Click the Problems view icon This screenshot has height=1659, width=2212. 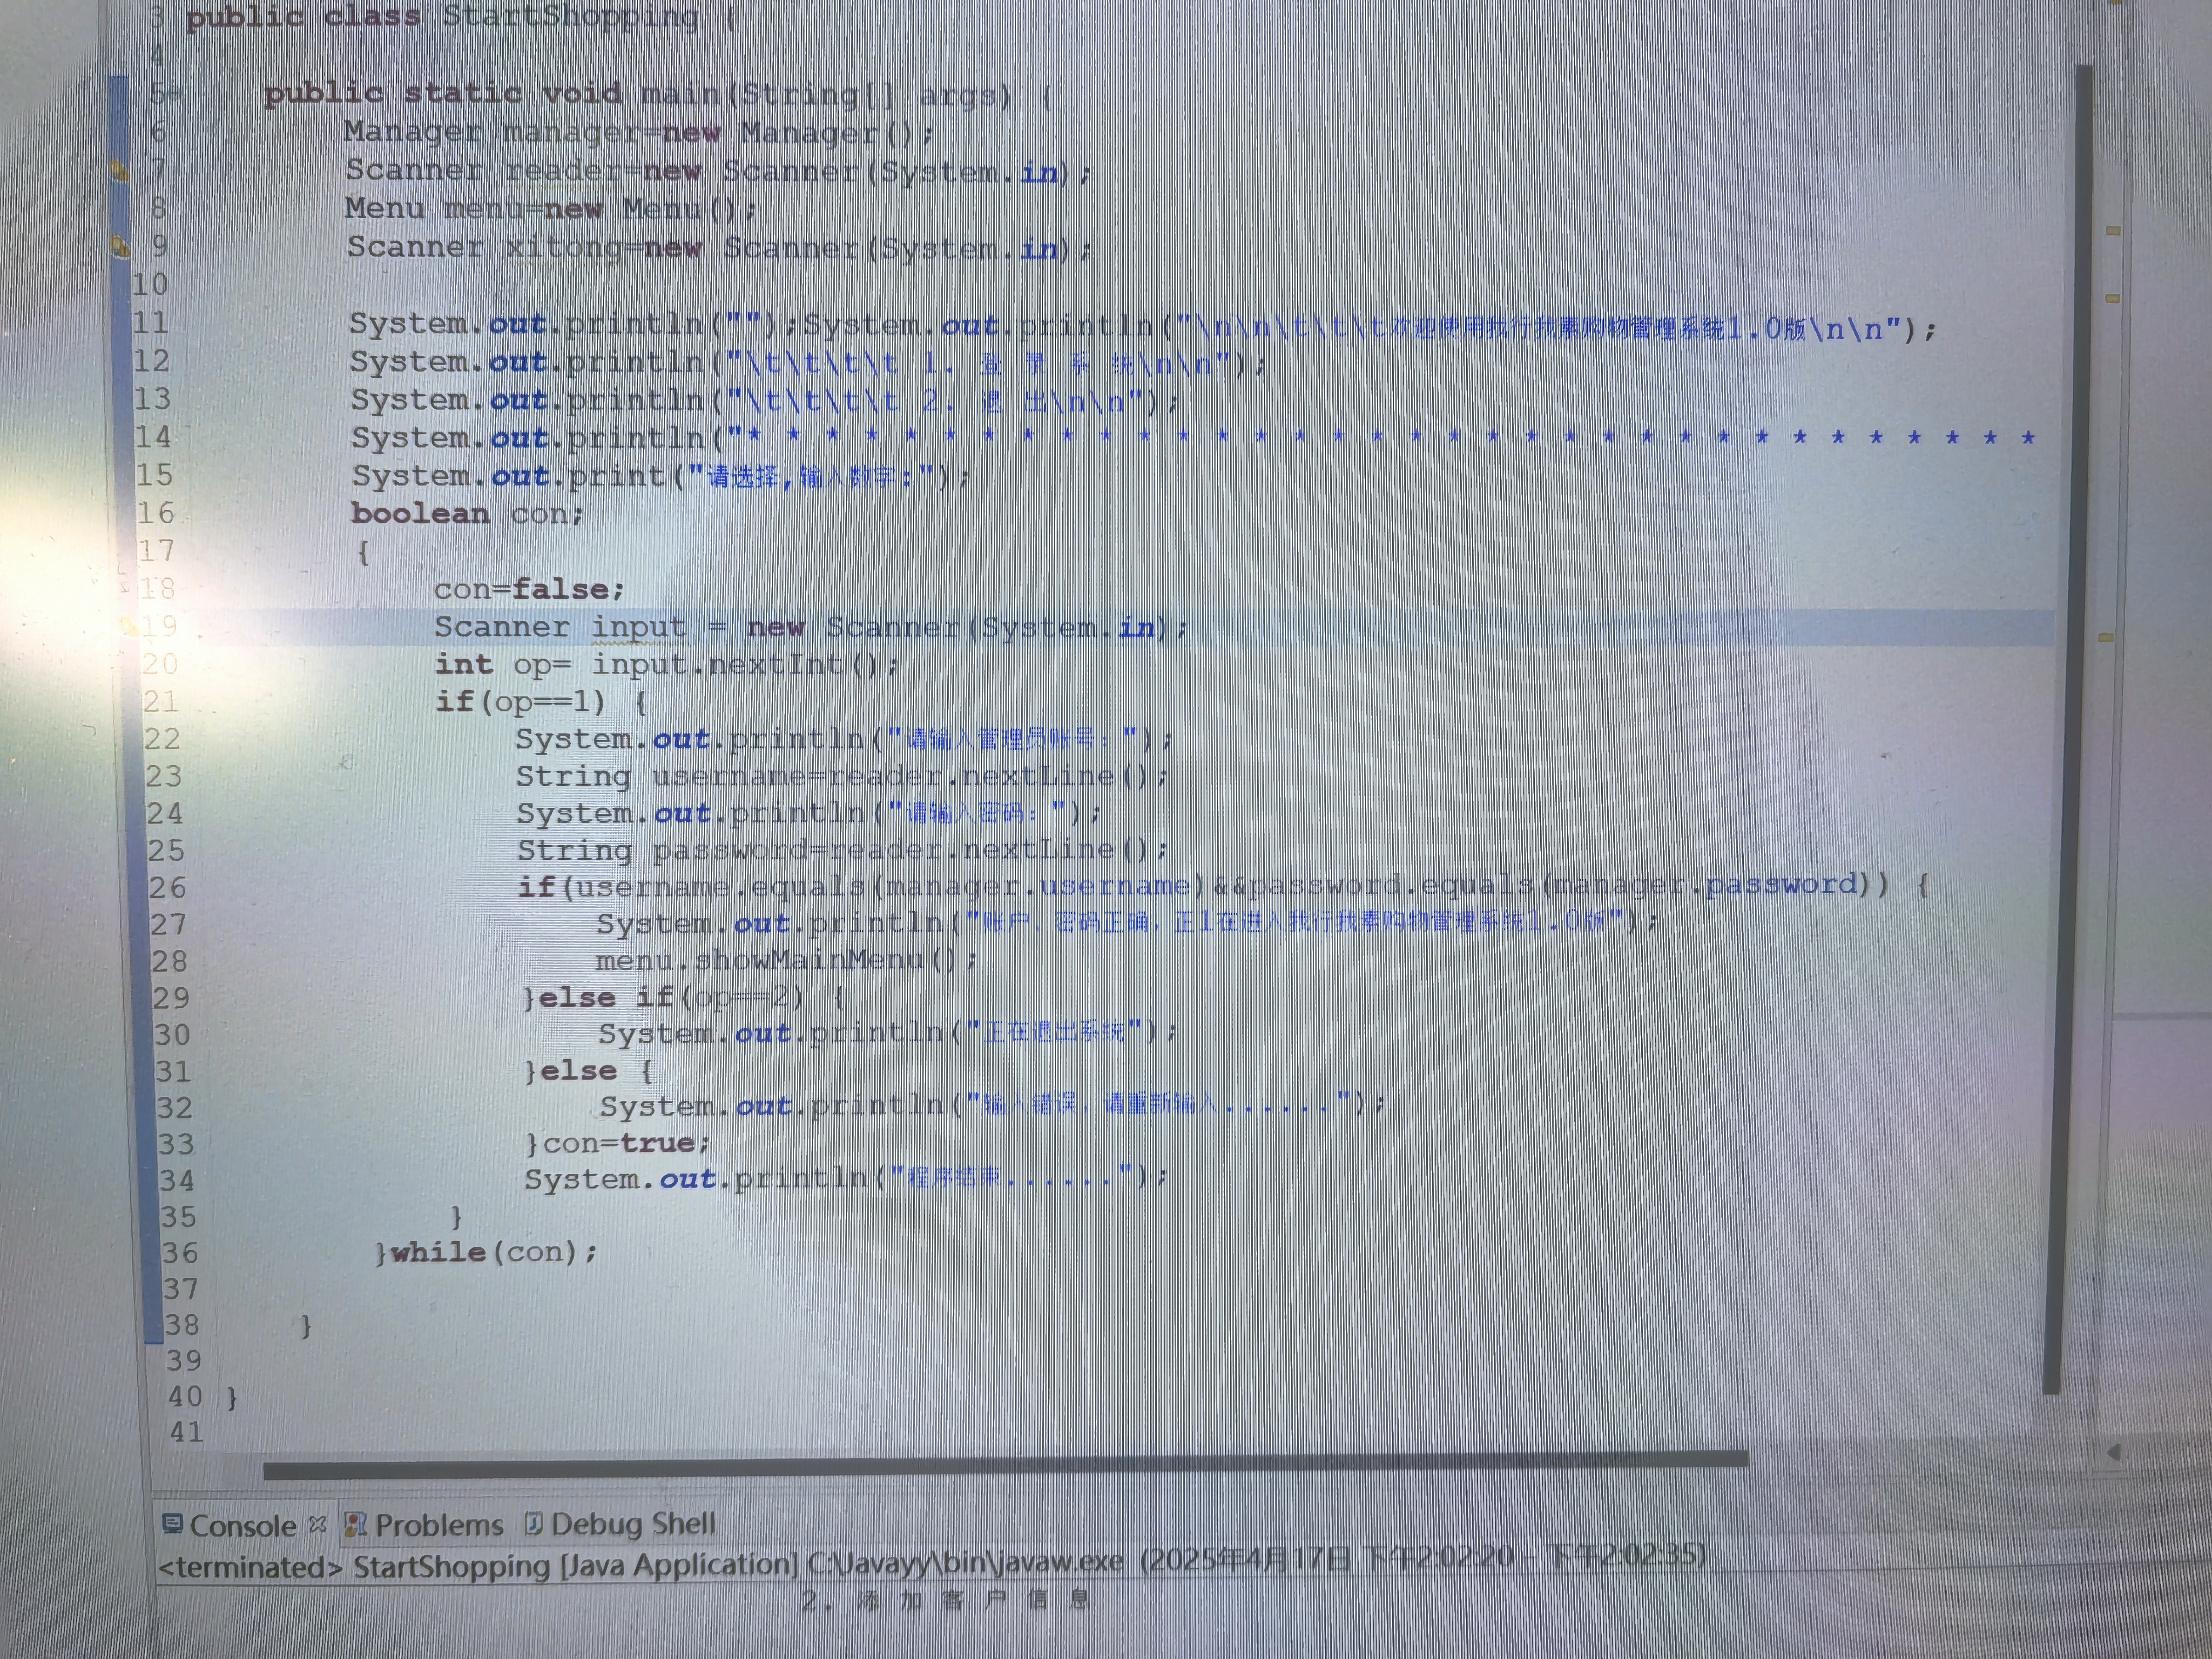[355, 1524]
